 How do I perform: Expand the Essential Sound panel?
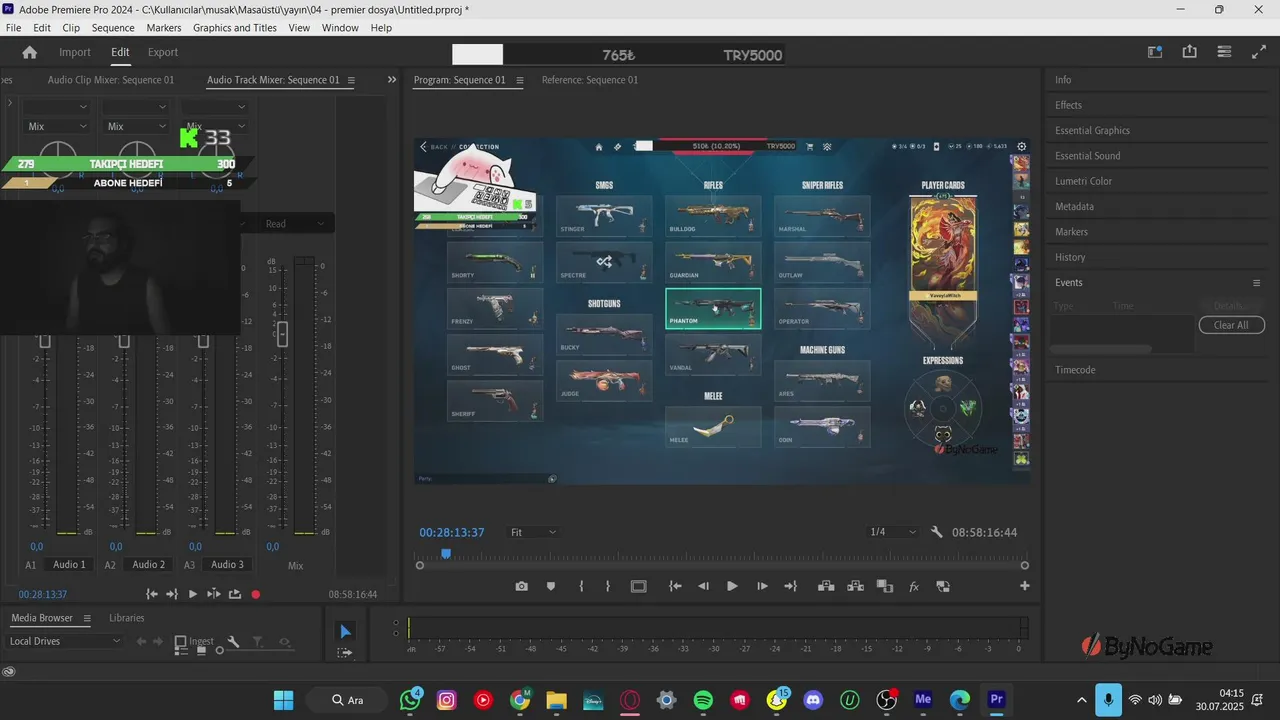[1088, 156]
